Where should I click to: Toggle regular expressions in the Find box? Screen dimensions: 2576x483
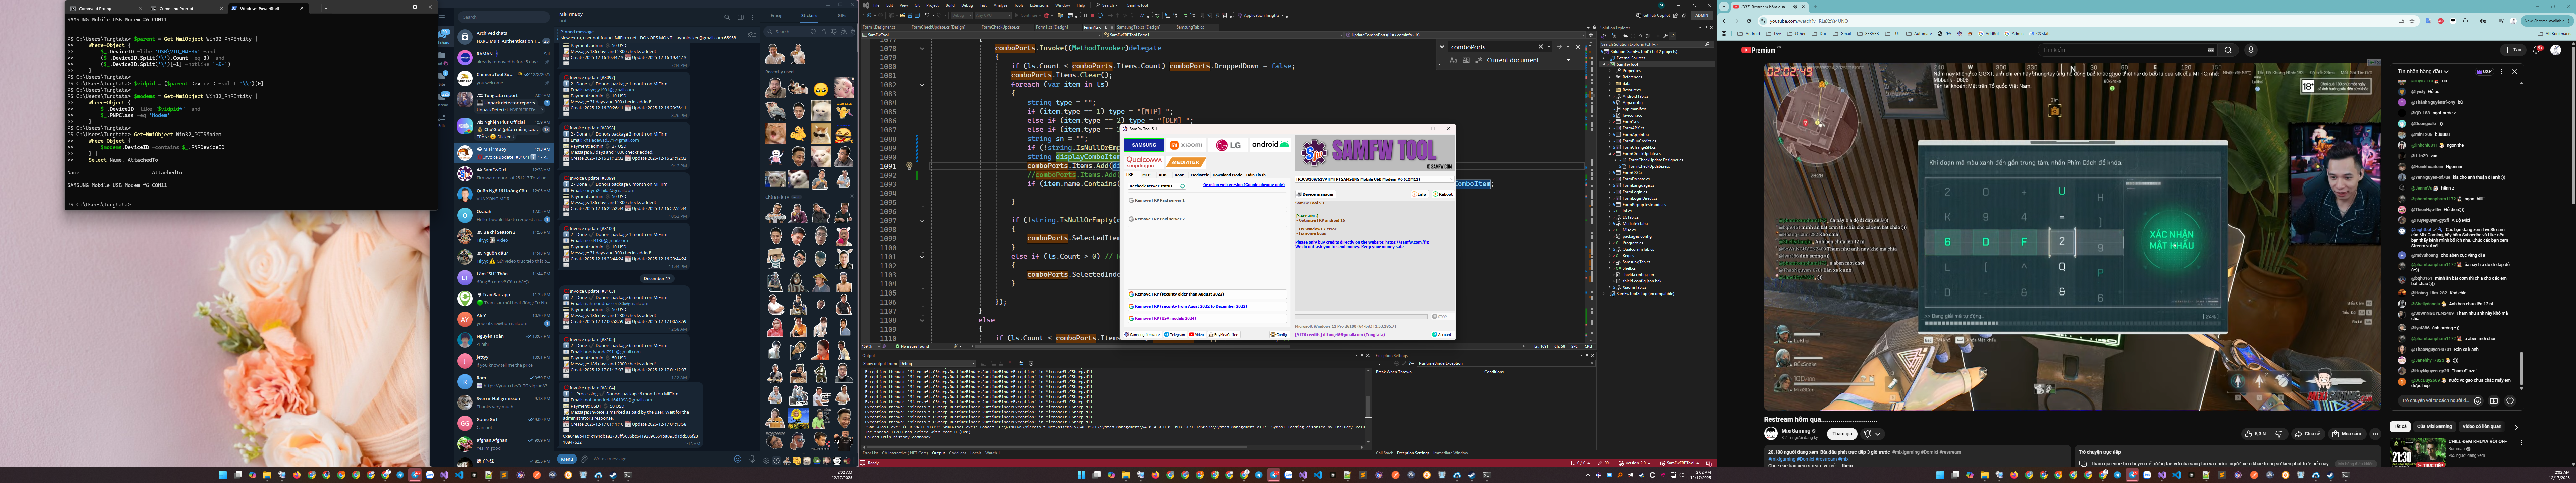(1479, 60)
